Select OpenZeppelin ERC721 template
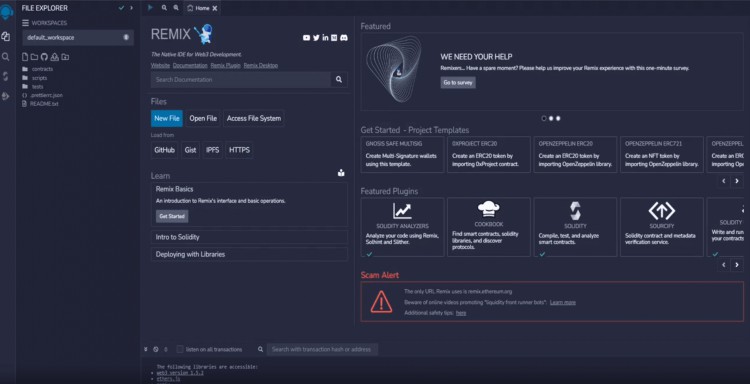Viewport: 750px width, 384px height. [662, 154]
